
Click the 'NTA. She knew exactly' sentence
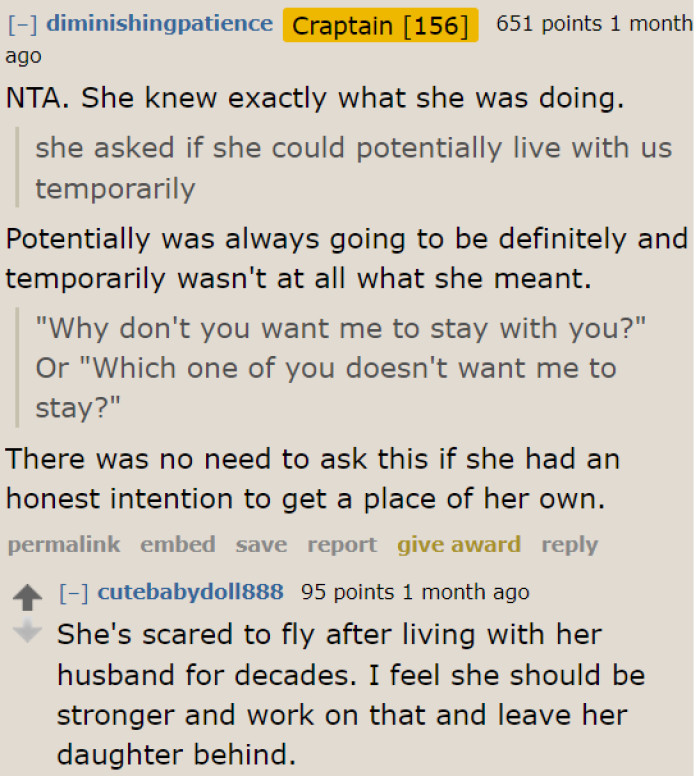click(x=315, y=98)
